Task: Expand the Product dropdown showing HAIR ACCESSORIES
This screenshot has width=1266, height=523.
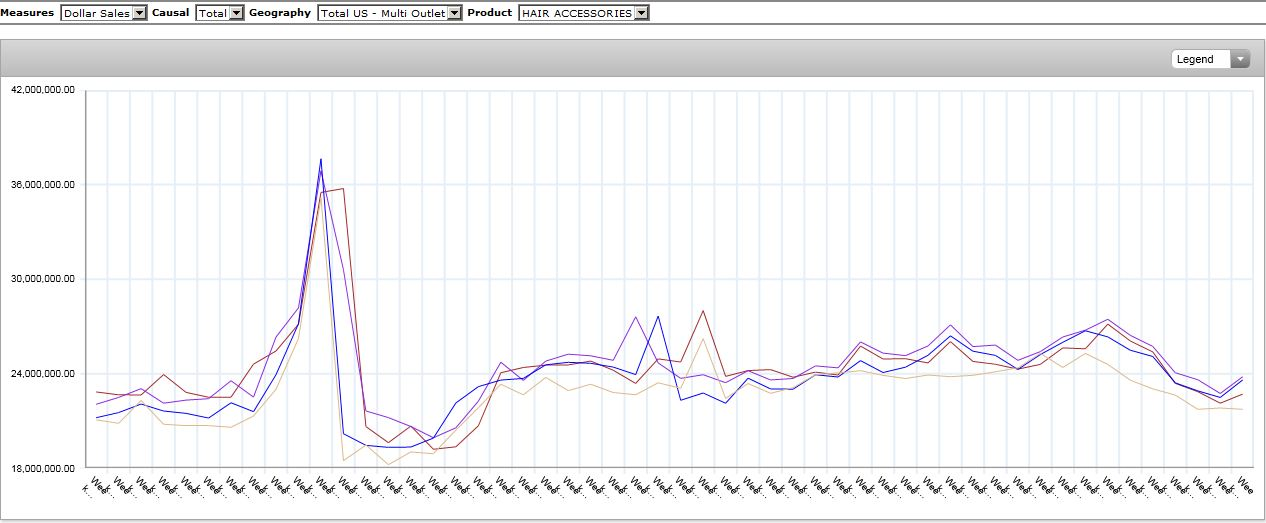Action: pyautogui.click(x=584, y=13)
